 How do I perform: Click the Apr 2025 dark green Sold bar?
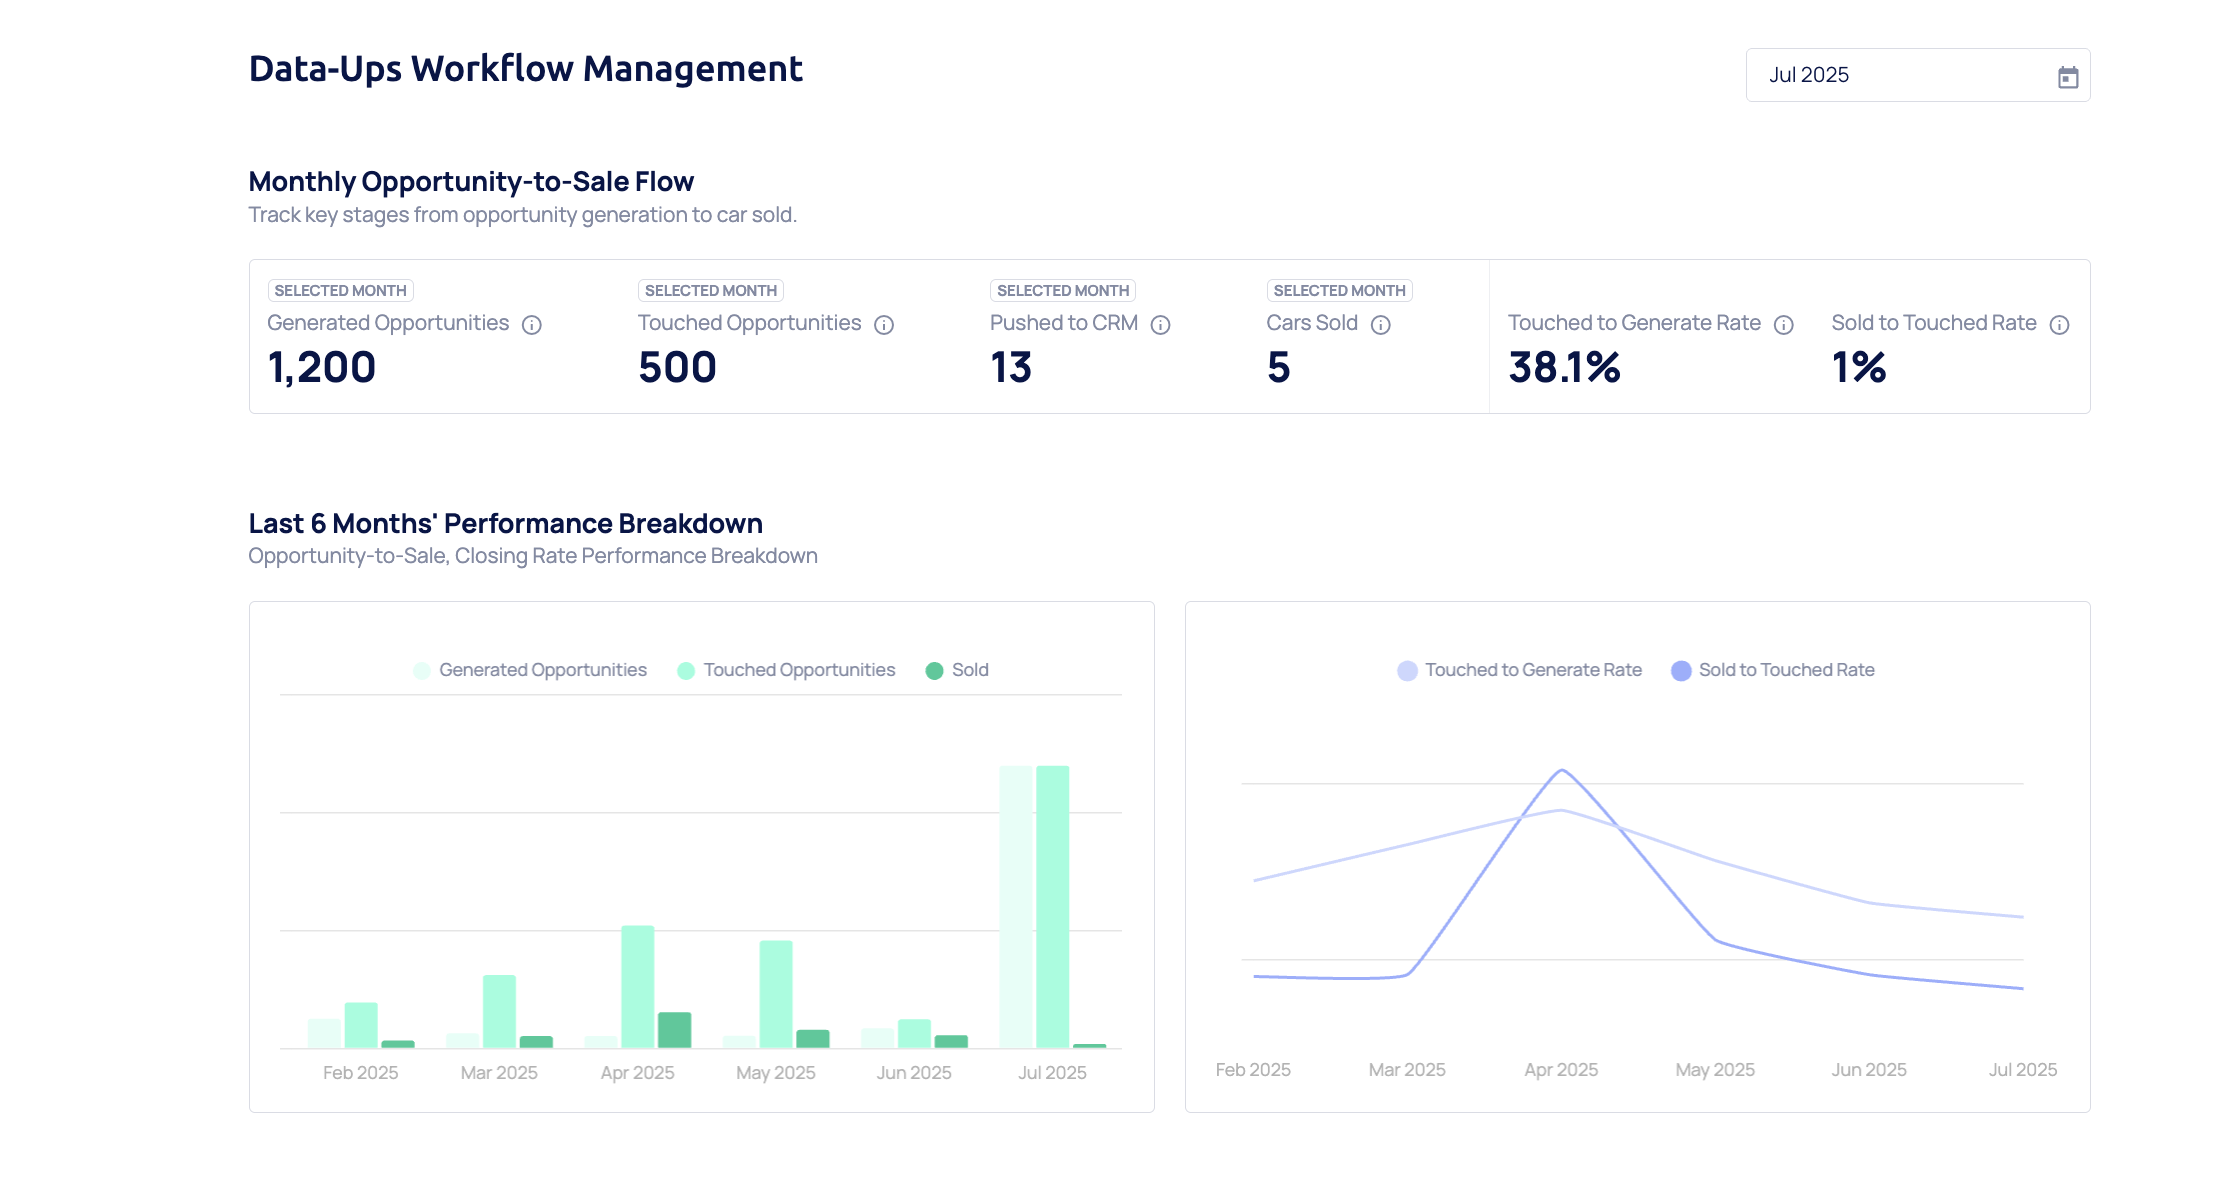coord(674,1030)
